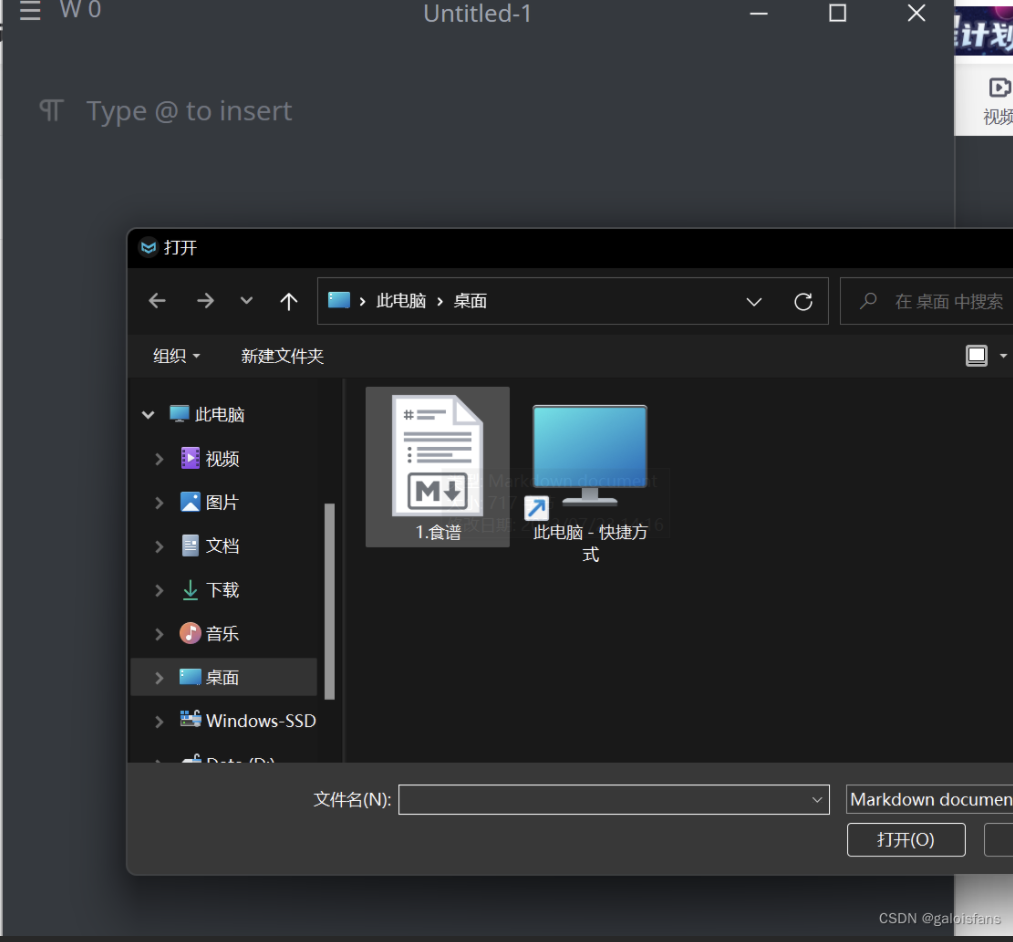
Task: Click 新建文件夹 to create folder
Action: click(x=282, y=356)
